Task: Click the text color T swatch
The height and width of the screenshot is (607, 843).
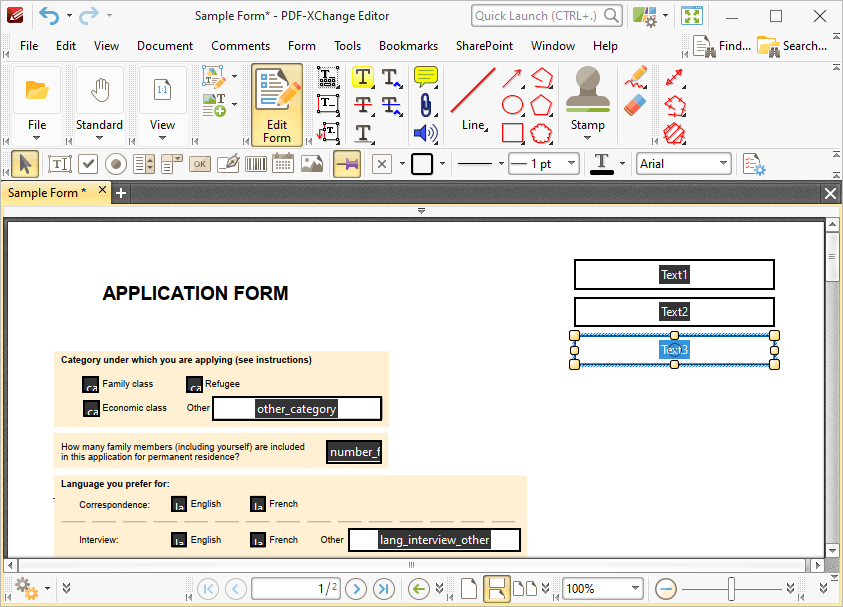Action: 602,164
